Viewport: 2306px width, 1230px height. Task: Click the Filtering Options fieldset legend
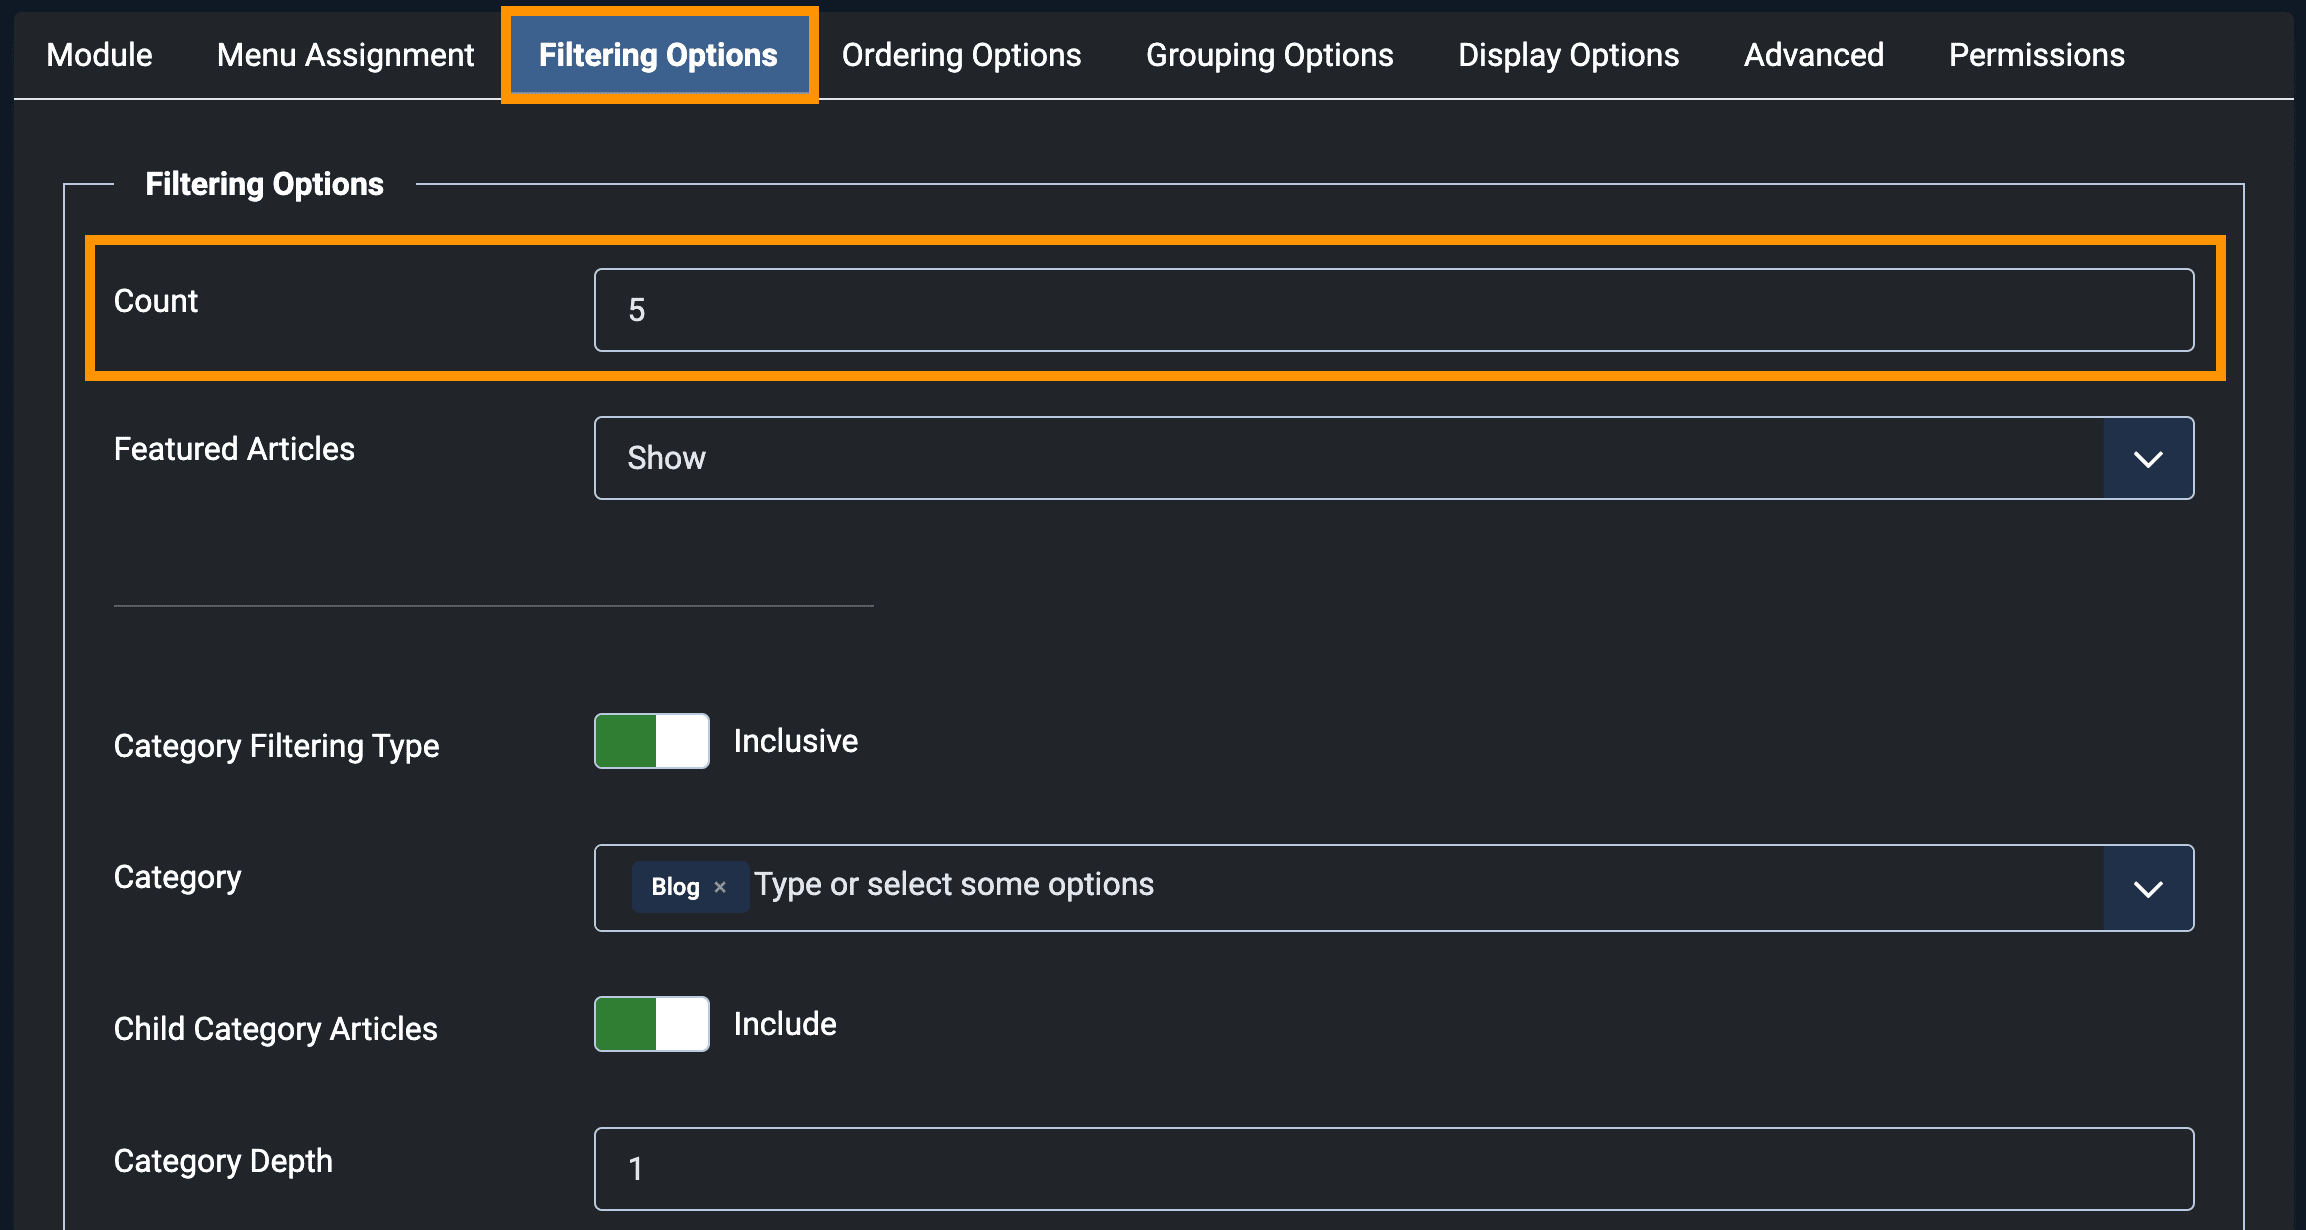click(264, 184)
